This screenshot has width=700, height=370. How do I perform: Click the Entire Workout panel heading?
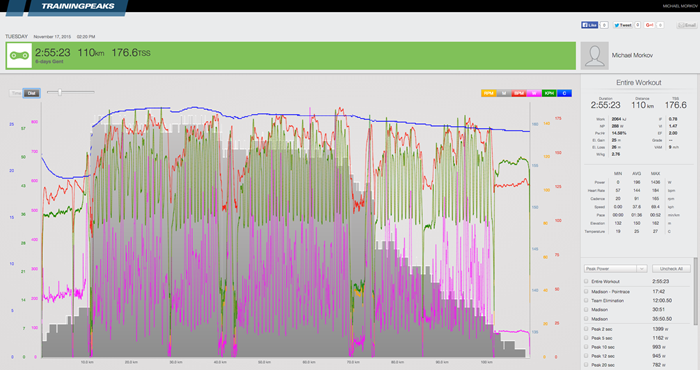(639, 83)
